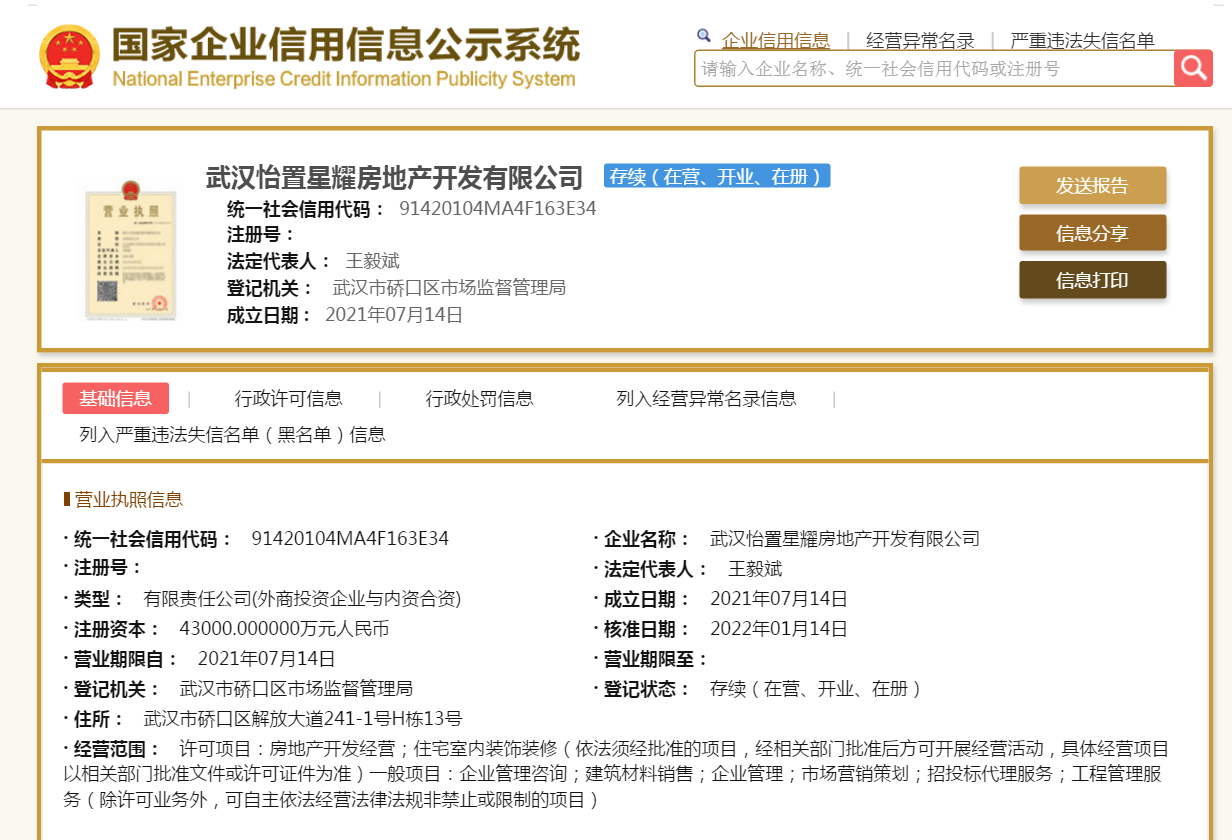Image resolution: width=1232 pixels, height=840 pixels.
Task: Click the 成立日期 value in license info section
Action: [x=779, y=599]
